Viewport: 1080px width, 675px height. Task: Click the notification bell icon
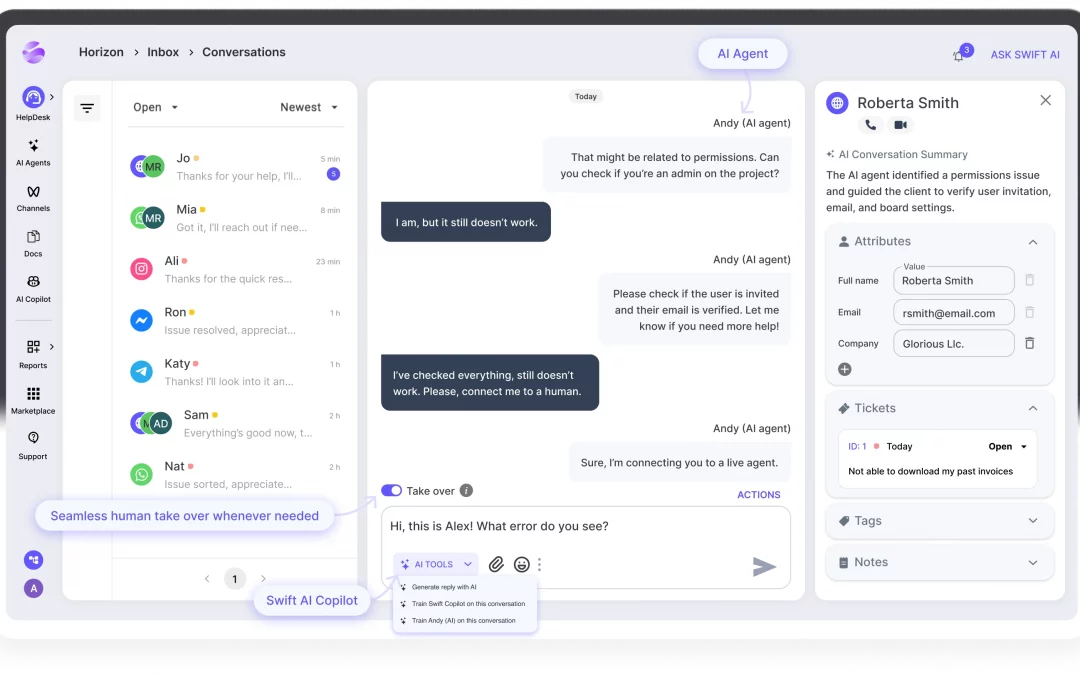pos(959,56)
